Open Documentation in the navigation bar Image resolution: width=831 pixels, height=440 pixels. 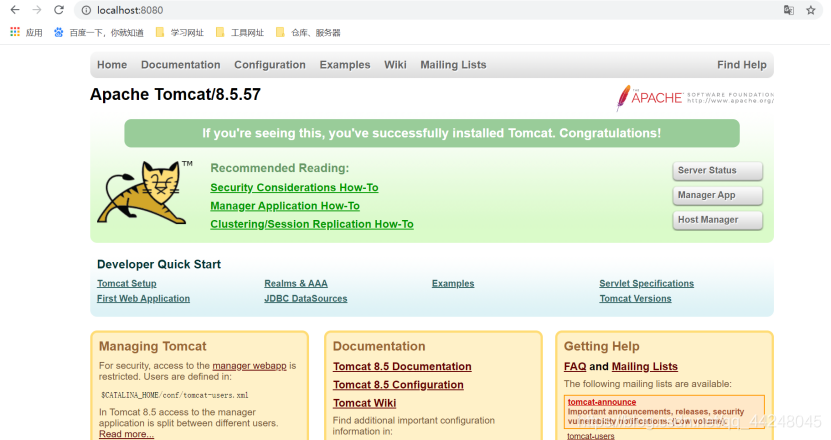[x=181, y=65]
